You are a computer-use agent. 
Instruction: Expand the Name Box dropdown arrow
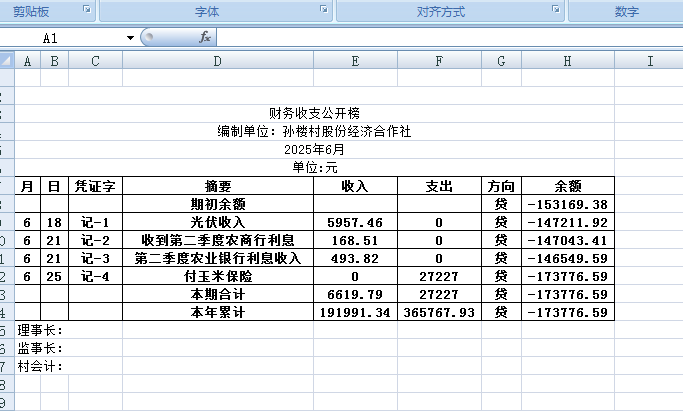(x=130, y=37)
